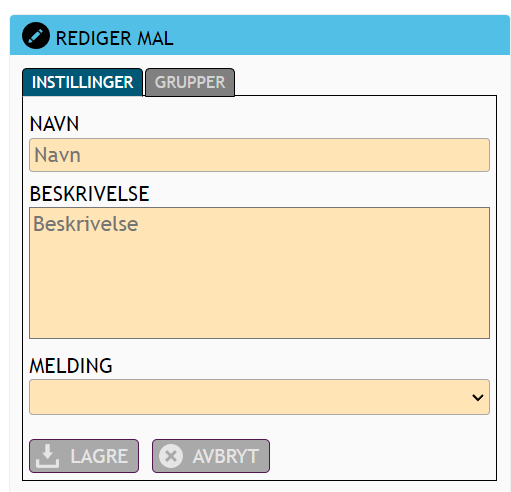Save the template with the Lagre button

point(84,456)
